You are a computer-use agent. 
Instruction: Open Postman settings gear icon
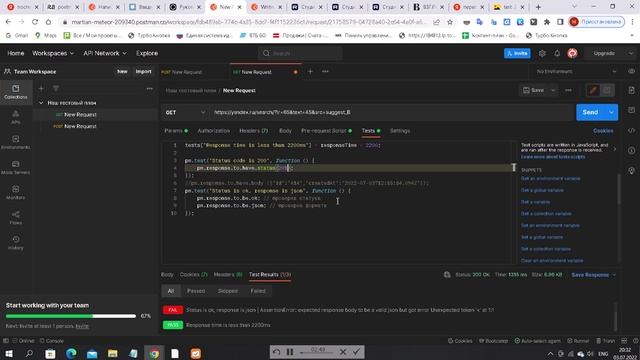click(542, 53)
